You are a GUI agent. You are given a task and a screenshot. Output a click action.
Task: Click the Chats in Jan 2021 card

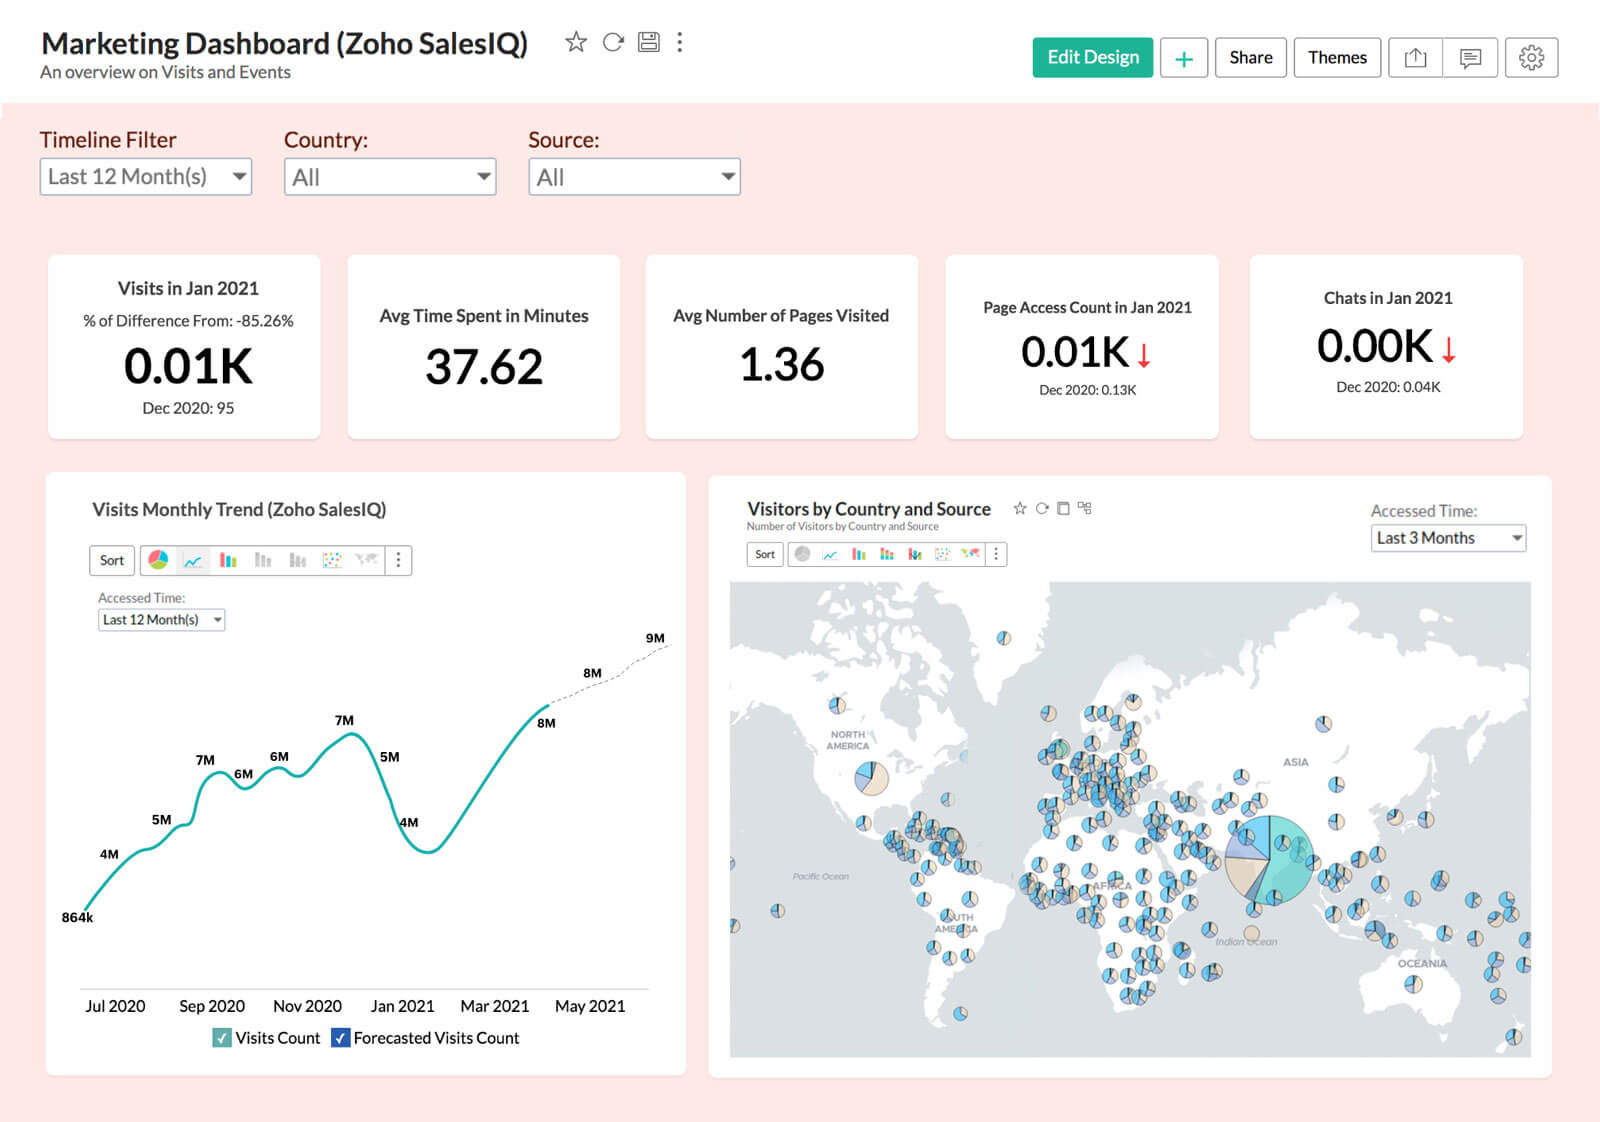[1386, 347]
